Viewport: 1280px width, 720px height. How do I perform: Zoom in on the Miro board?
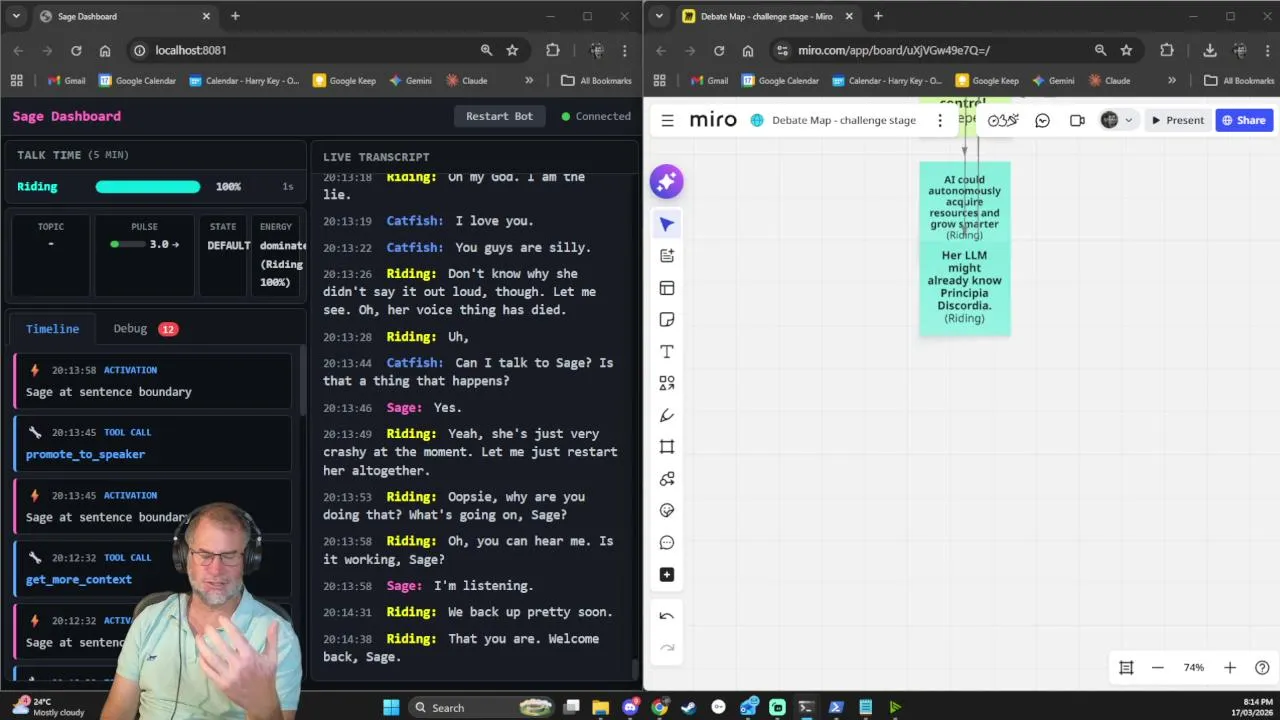click(x=1230, y=668)
